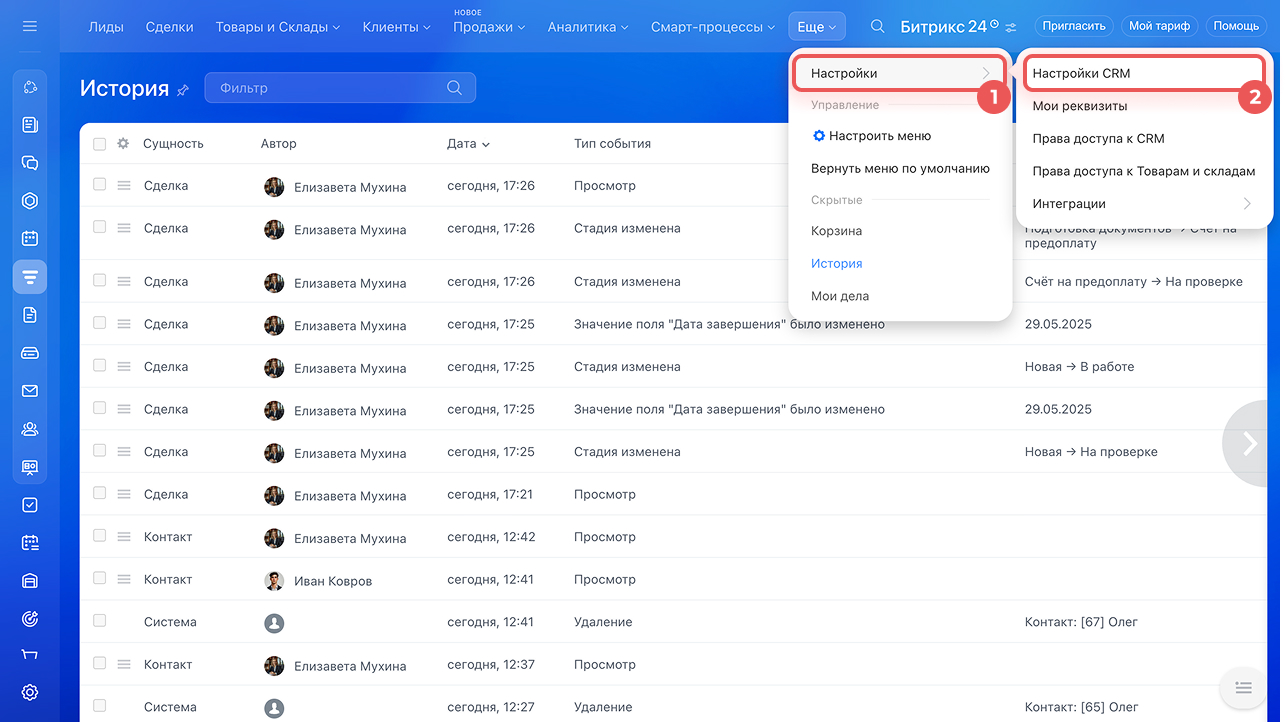Expand the Товары и Склады dropdown
The width and height of the screenshot is (1286, 722).
click(278, 27)
